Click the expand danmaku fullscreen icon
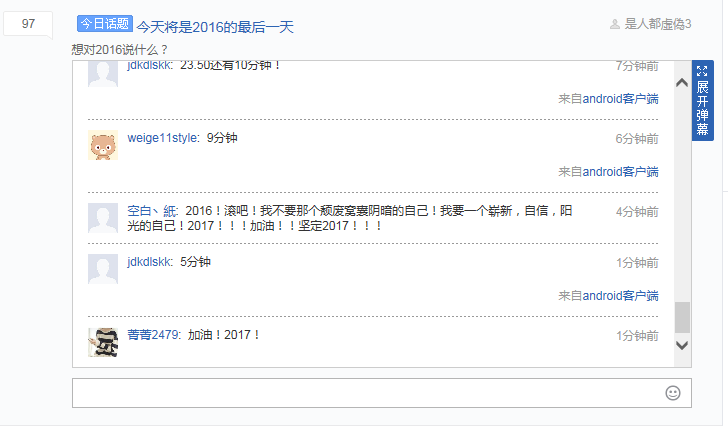This screenshot has height=426, width=728. (702, 71)
